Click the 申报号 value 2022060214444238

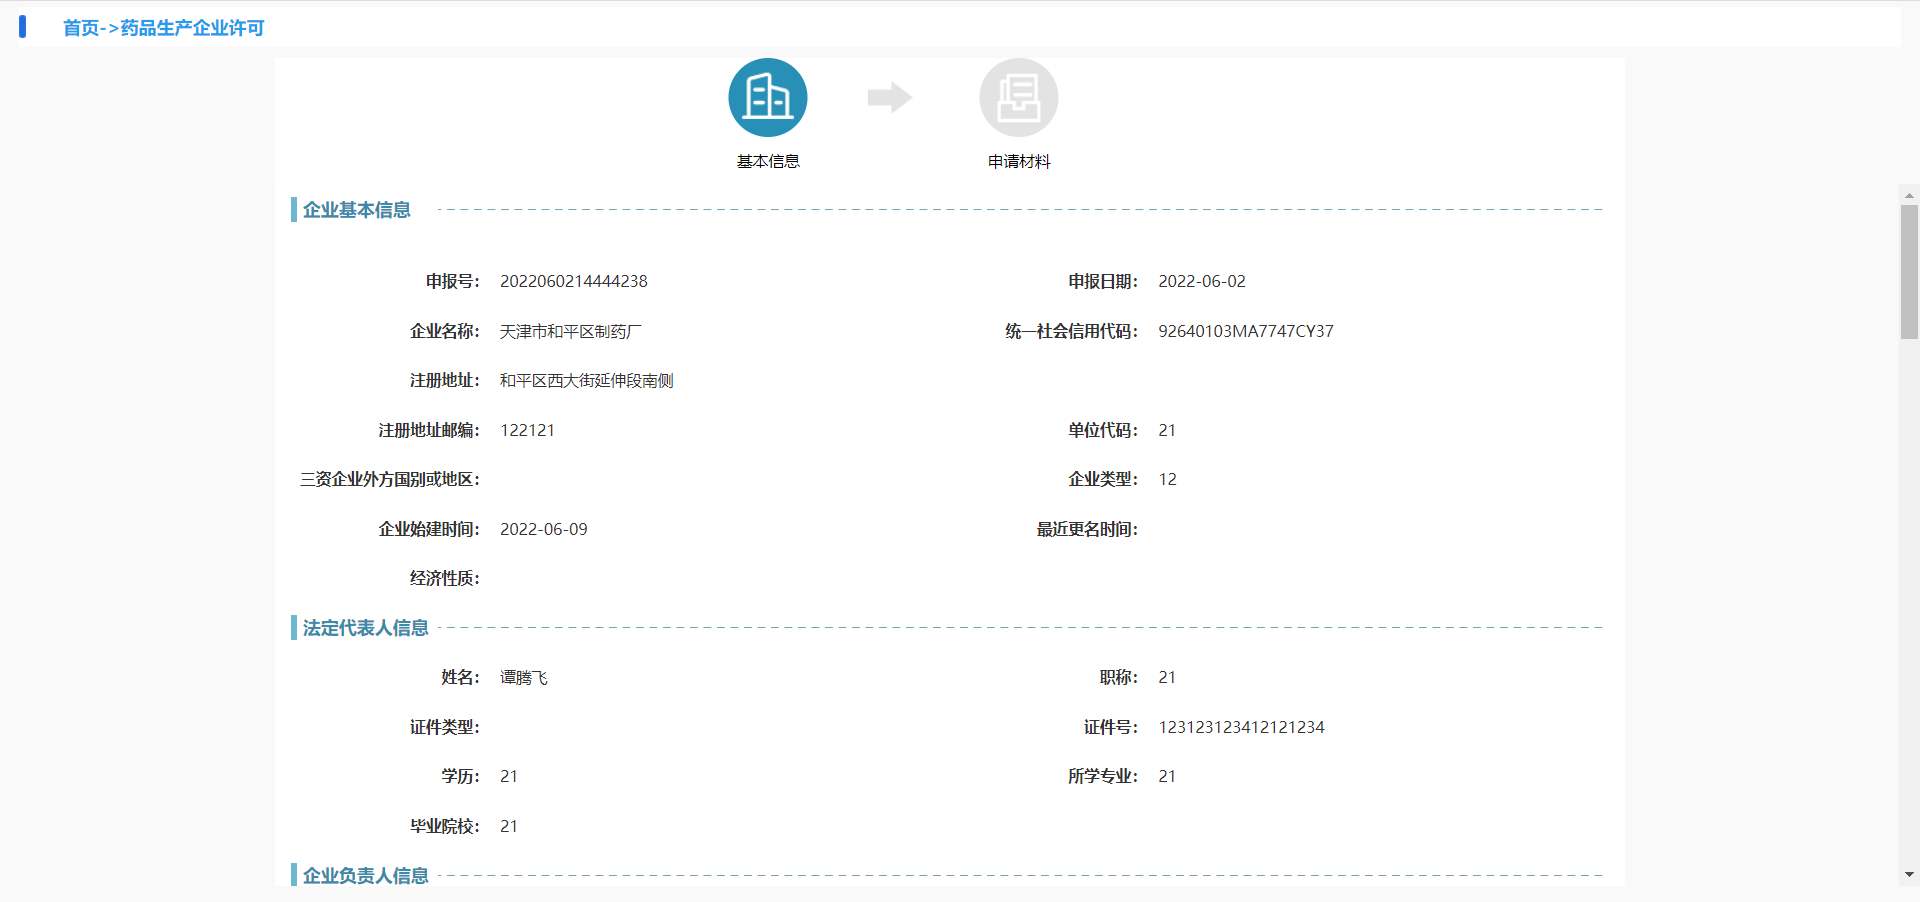[x=573, y=281]
